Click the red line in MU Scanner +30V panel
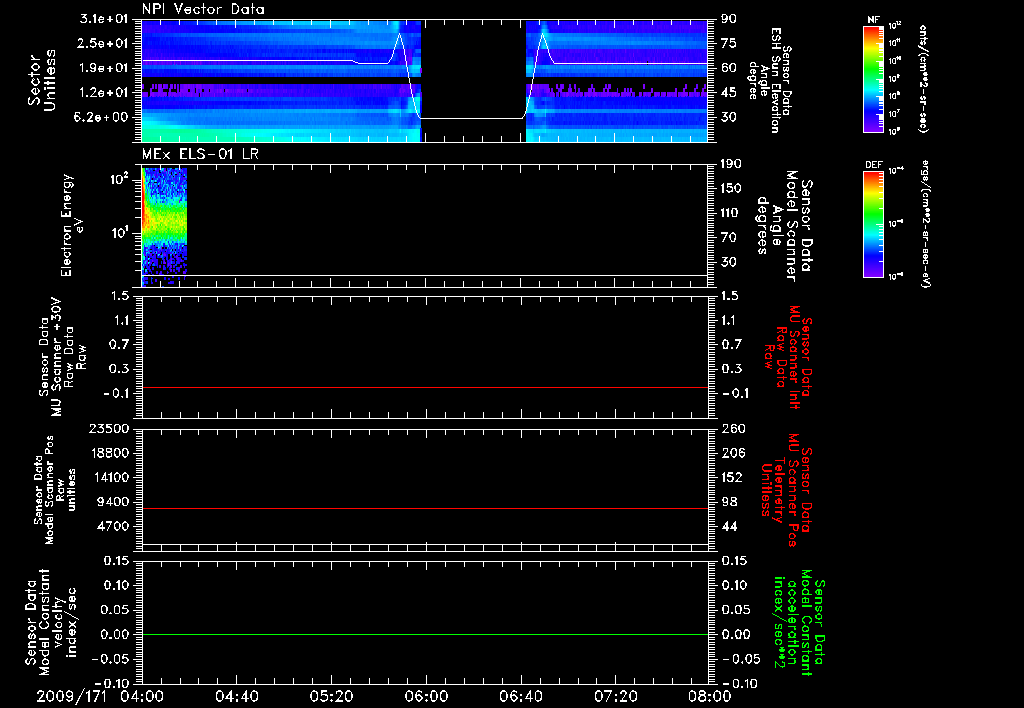 pos(425,387)
